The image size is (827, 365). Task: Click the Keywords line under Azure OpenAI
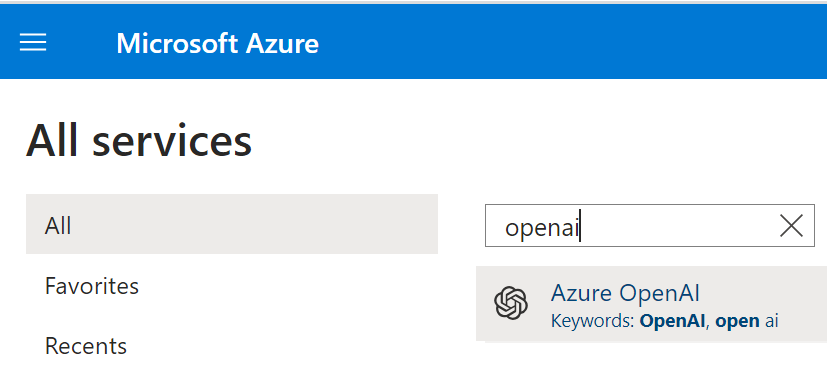coord(665,320)
